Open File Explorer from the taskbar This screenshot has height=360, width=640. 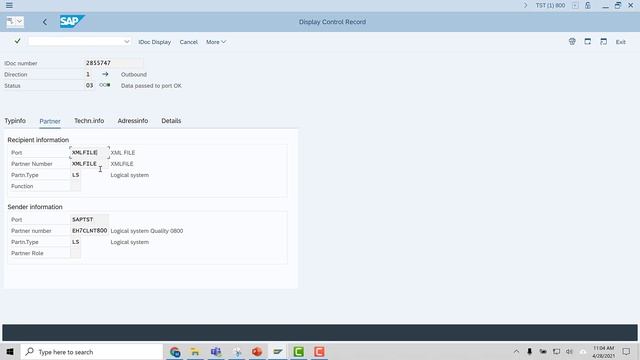(x=195, y=352)
